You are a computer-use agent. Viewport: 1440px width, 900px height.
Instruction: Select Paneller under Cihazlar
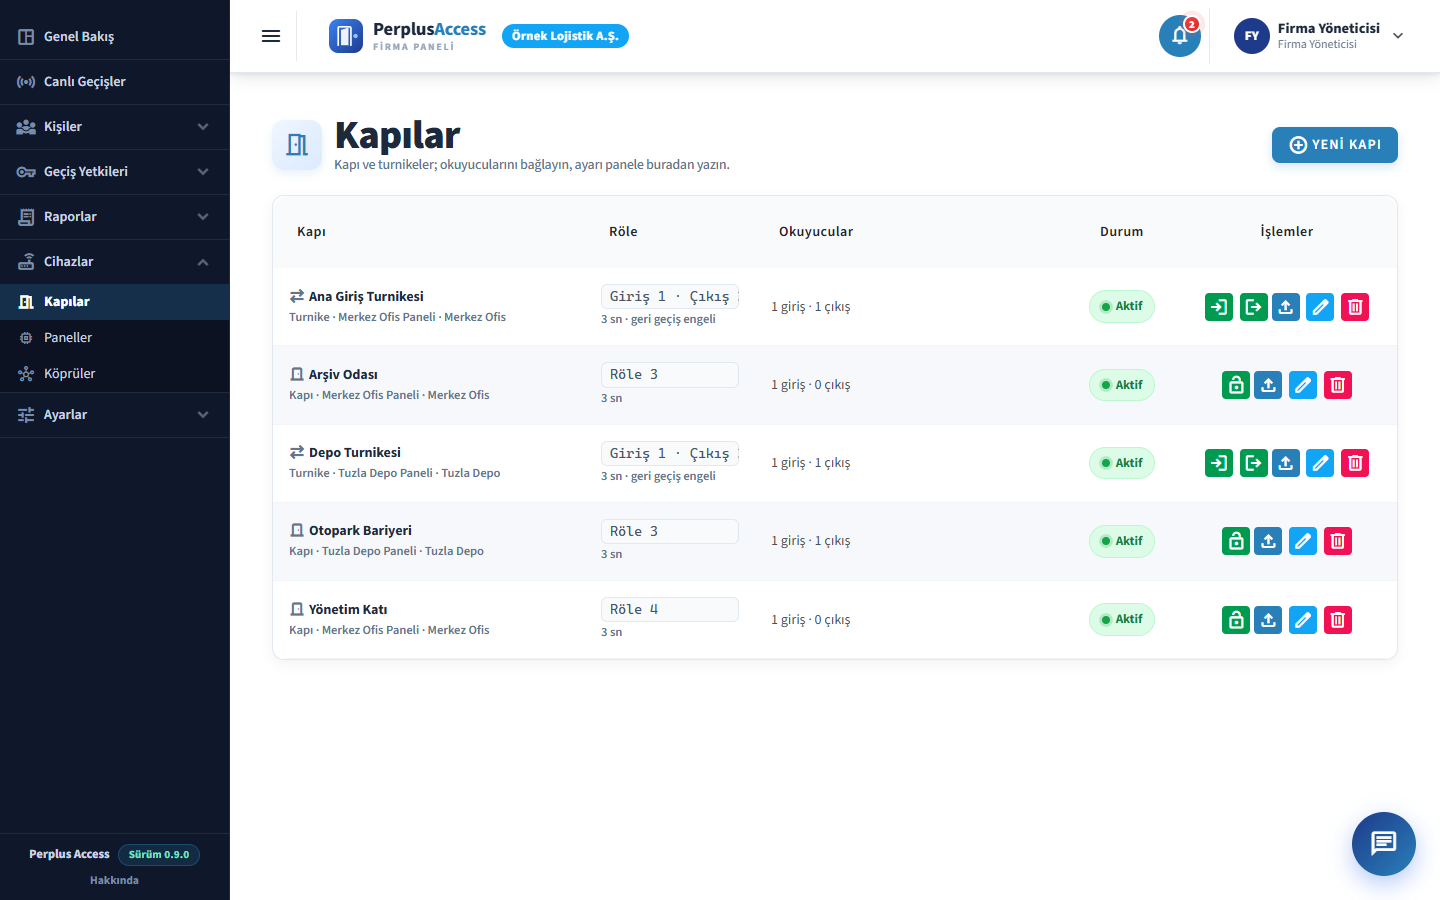click(115, 338)
